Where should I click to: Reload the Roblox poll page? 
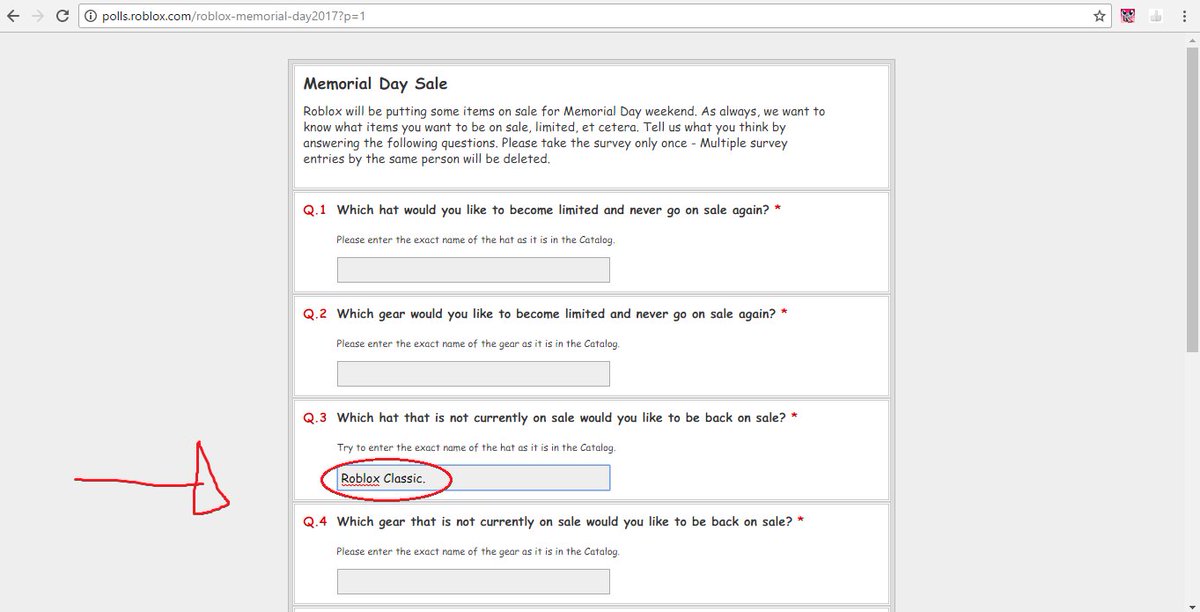pos(62,16)
